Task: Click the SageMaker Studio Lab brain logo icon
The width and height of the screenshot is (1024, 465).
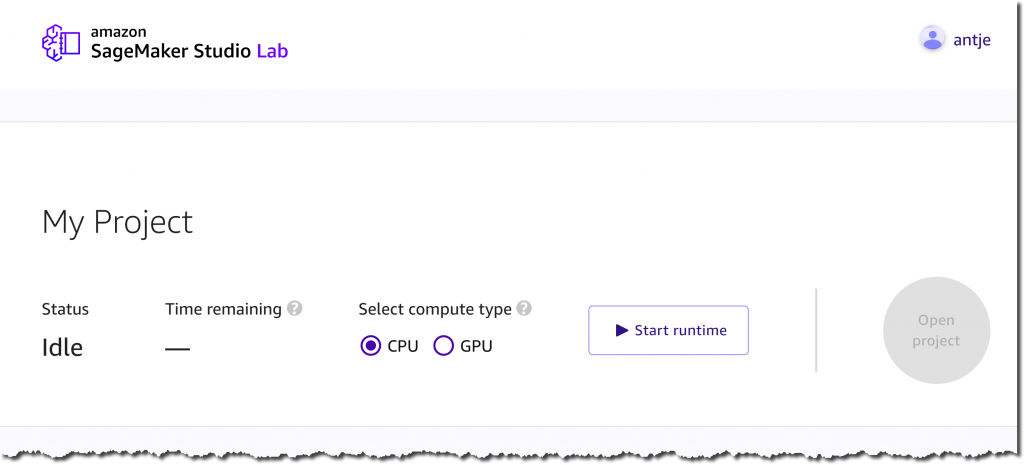Action: tap(61, 43)
